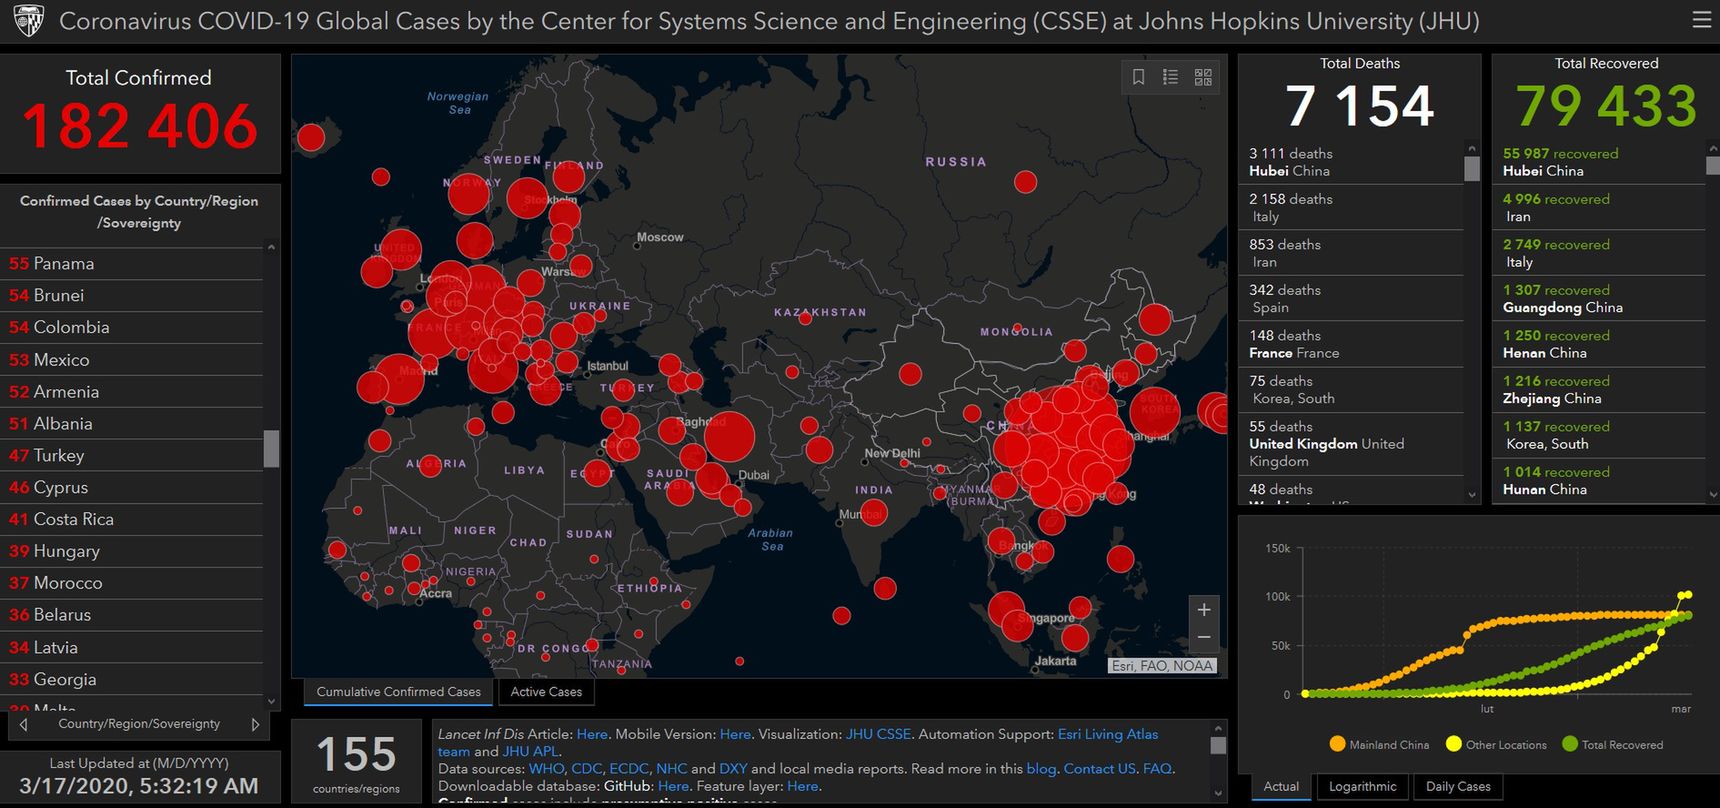Click Zhejiang China recovered entry

pos(1599,390)
